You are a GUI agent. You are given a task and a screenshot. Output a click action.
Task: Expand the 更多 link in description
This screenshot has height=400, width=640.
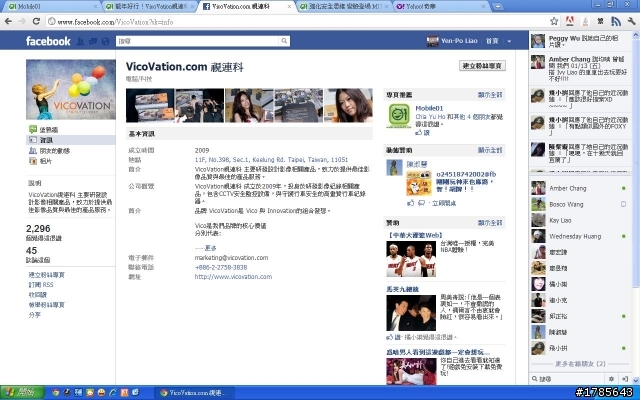[x=211, y=248]
